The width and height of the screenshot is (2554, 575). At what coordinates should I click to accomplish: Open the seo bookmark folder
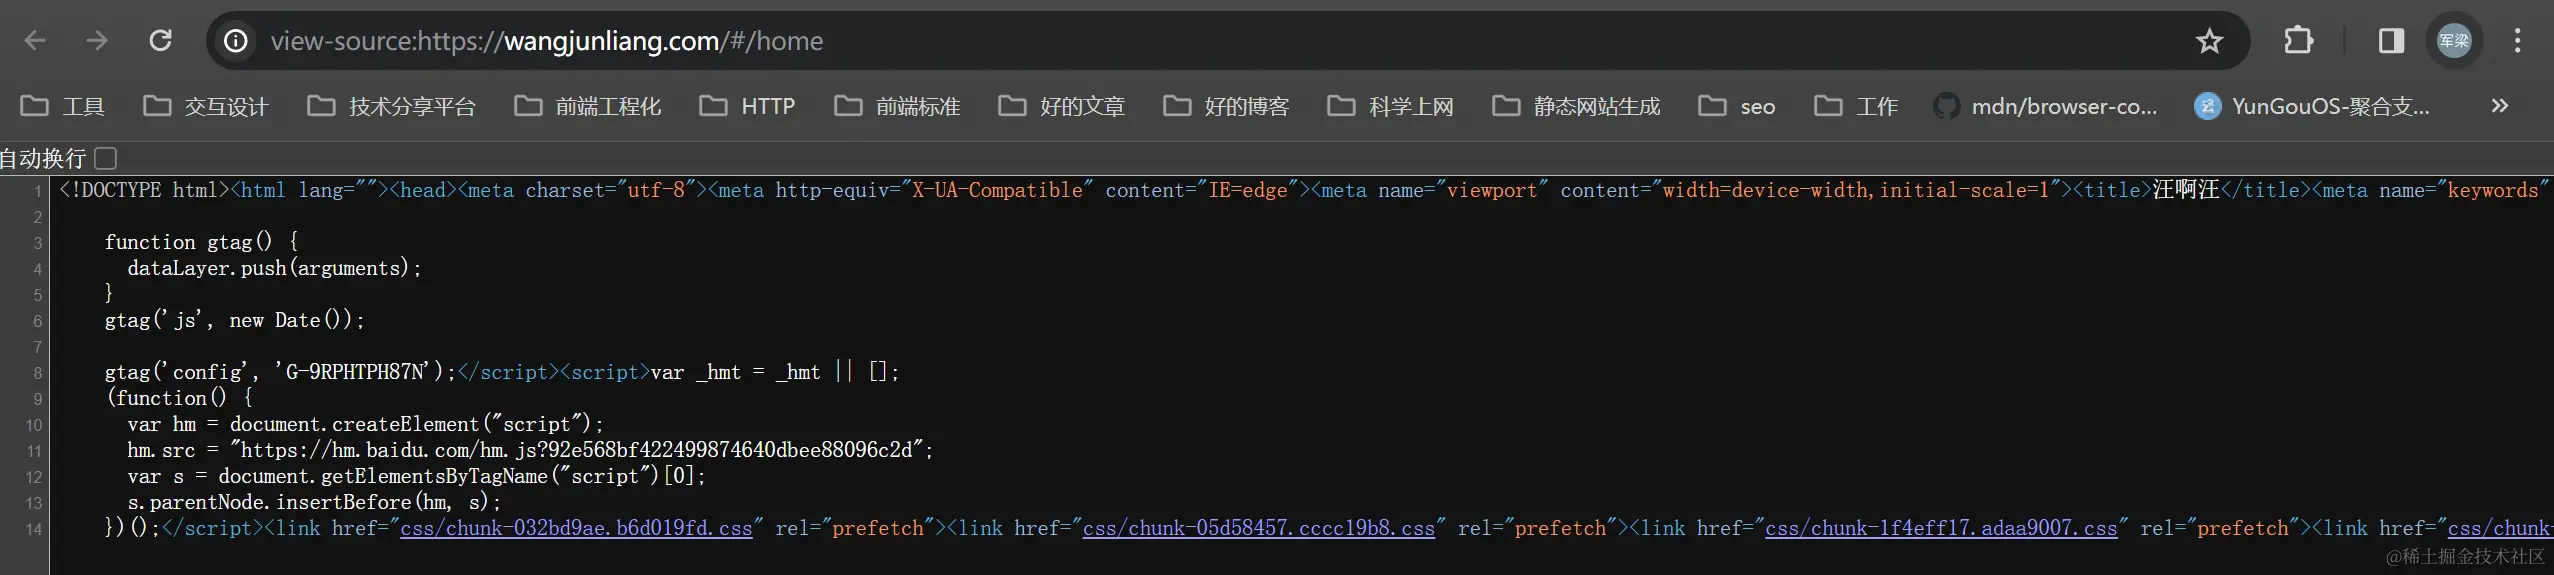(1737, 106)
